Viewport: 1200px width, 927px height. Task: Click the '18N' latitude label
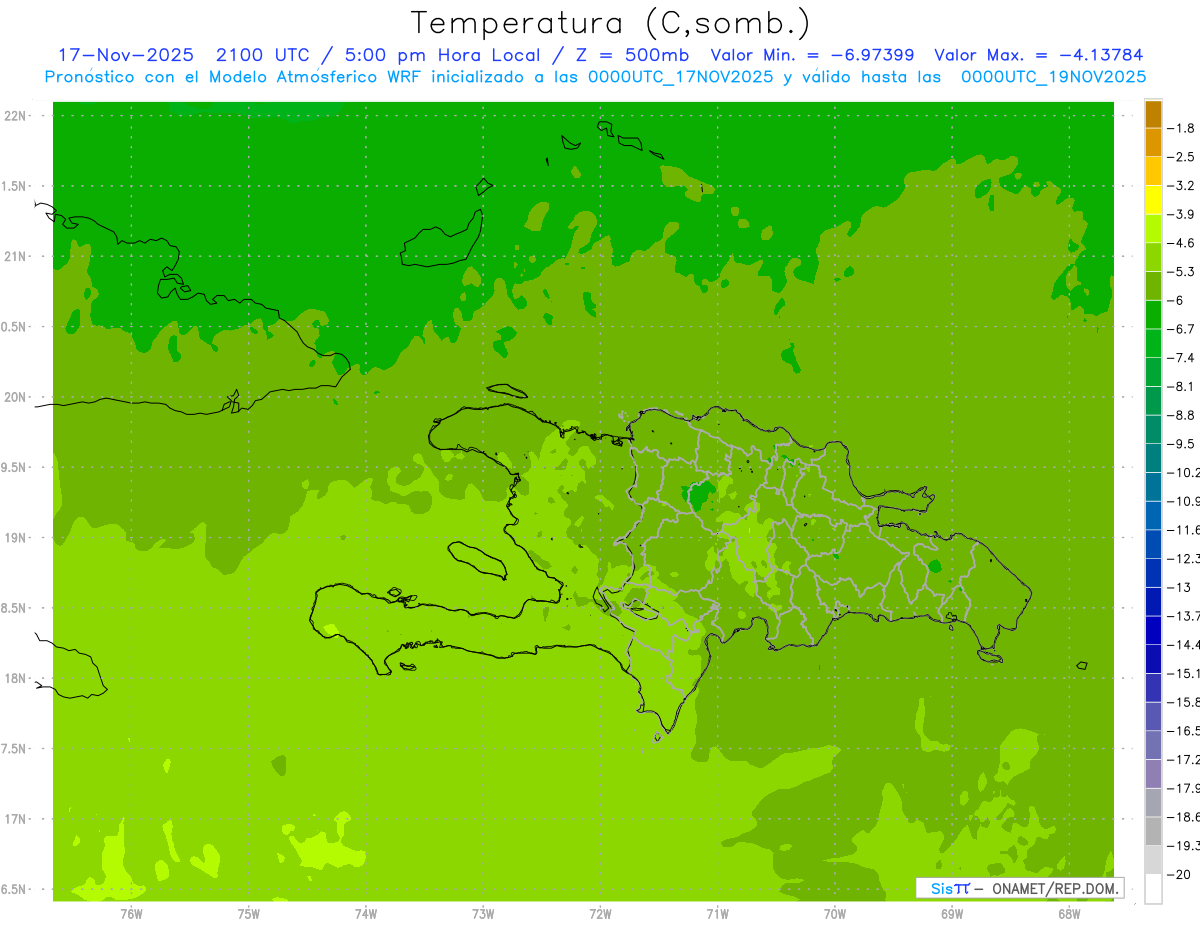pos(17,678)
